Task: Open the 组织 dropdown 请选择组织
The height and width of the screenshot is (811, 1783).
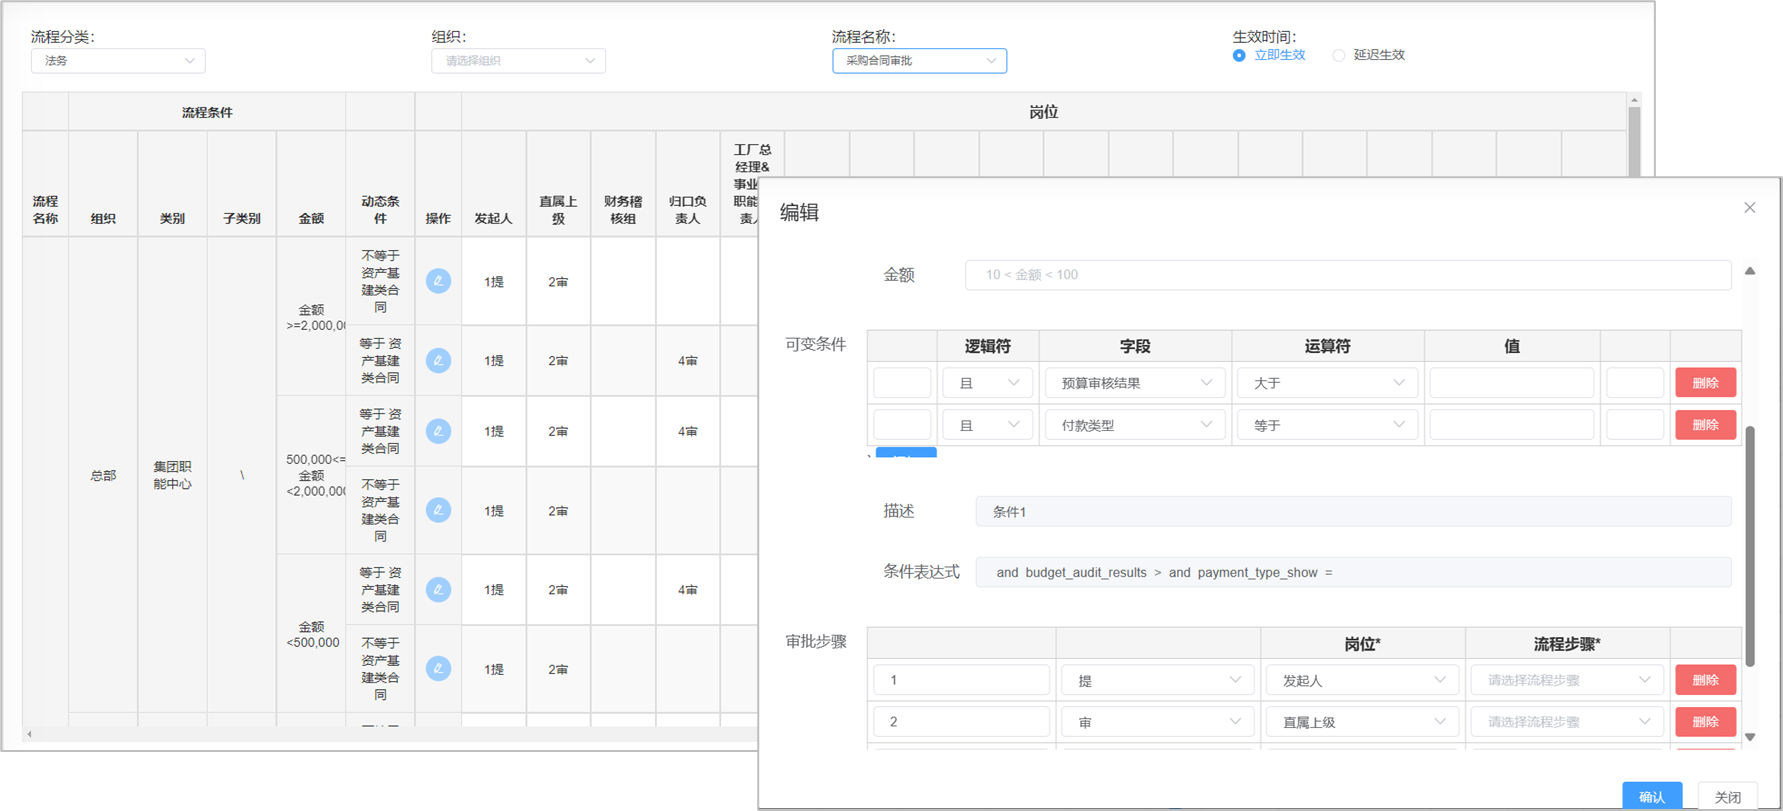Action: (518, 61)
